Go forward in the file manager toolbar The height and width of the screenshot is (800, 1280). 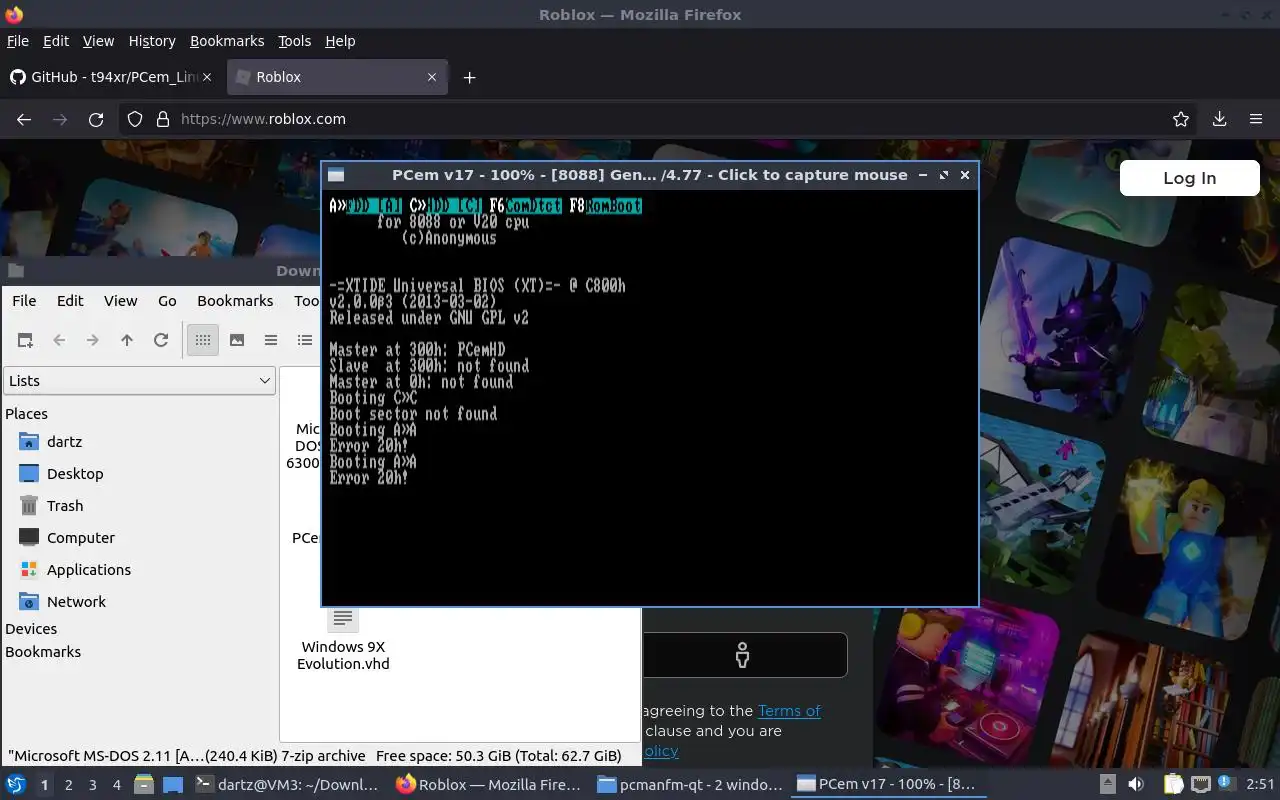(93, 340)
